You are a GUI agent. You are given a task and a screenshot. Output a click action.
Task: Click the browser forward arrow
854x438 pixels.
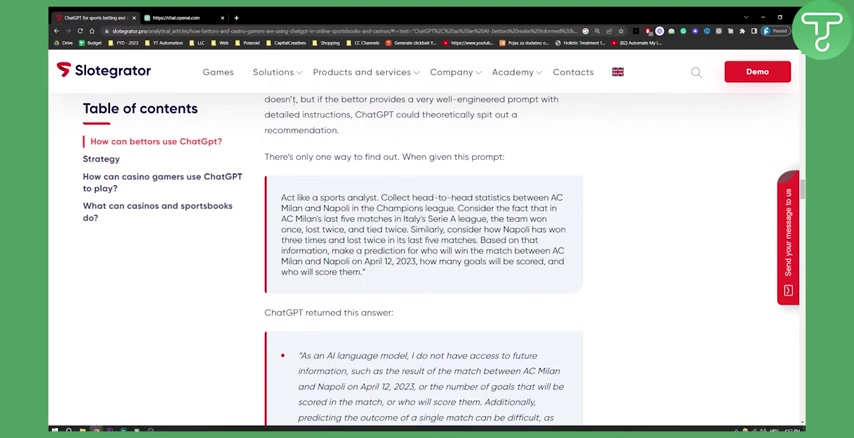point(68,31)
